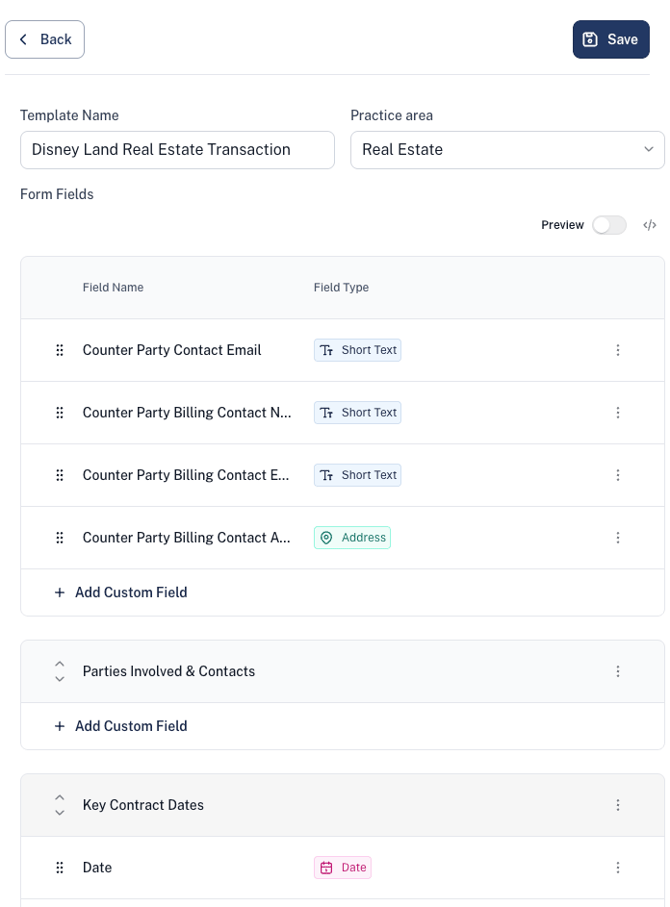Image resolution: width=670 pixels, height=907 pixels.
Task: Open options menu for Parties Involved & Contacts
Action: [618, 671]
